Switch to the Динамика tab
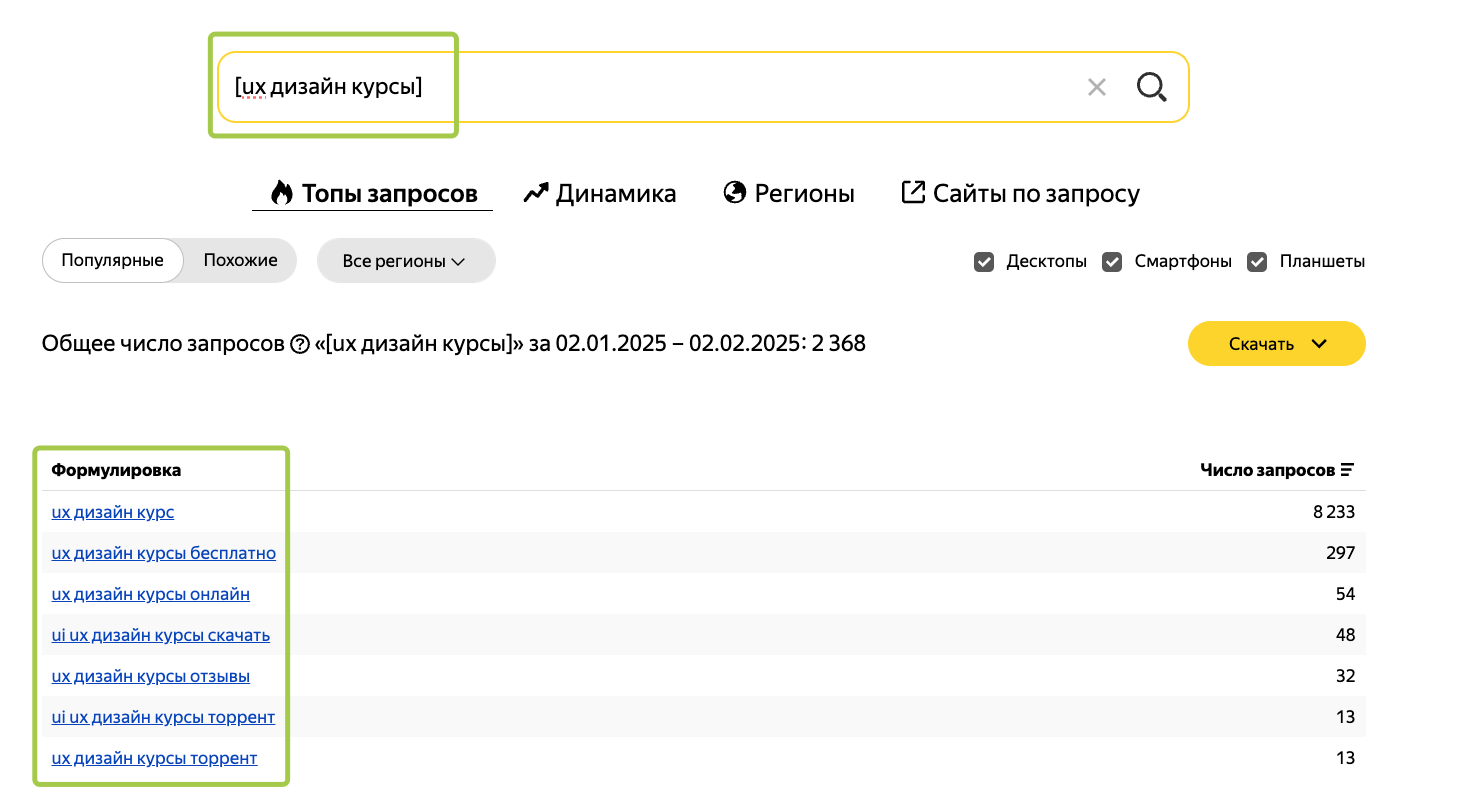The image size is (1471, 799). point(600,193)
